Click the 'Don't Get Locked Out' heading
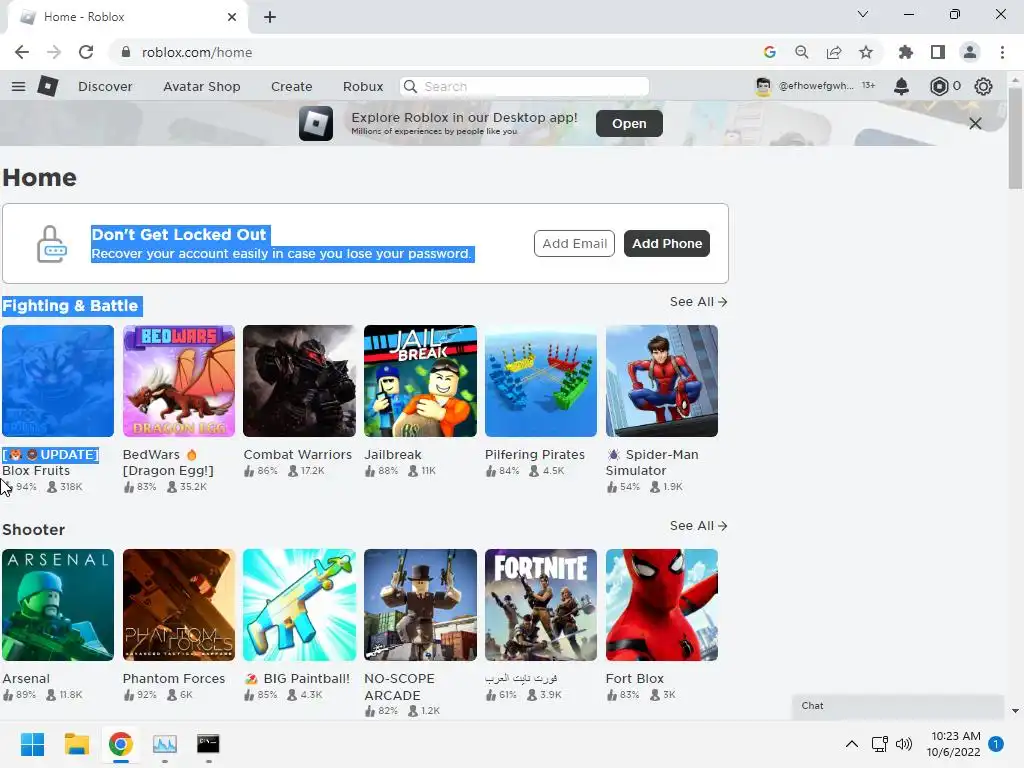The height and width of the screenshot is (768, 1024). point(179,234)
